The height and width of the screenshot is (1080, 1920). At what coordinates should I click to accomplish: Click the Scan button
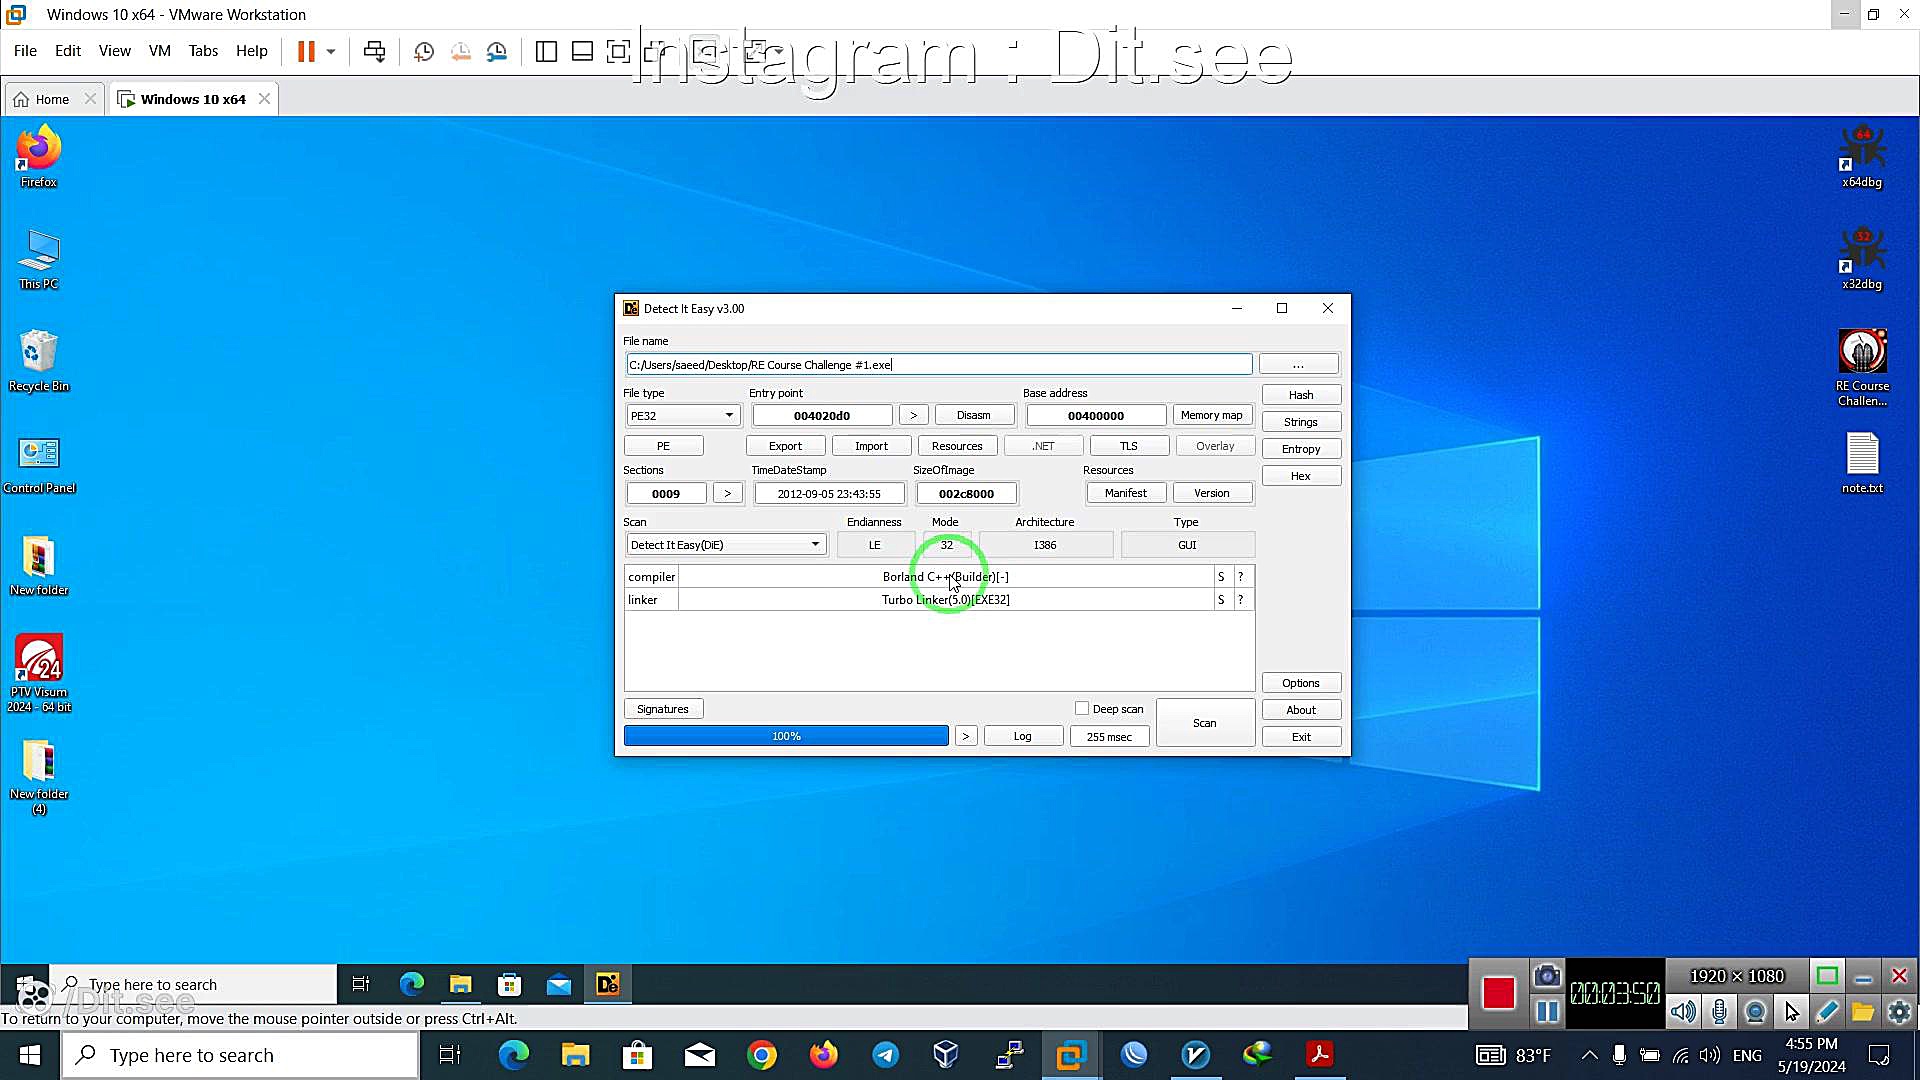(1204, 723)
